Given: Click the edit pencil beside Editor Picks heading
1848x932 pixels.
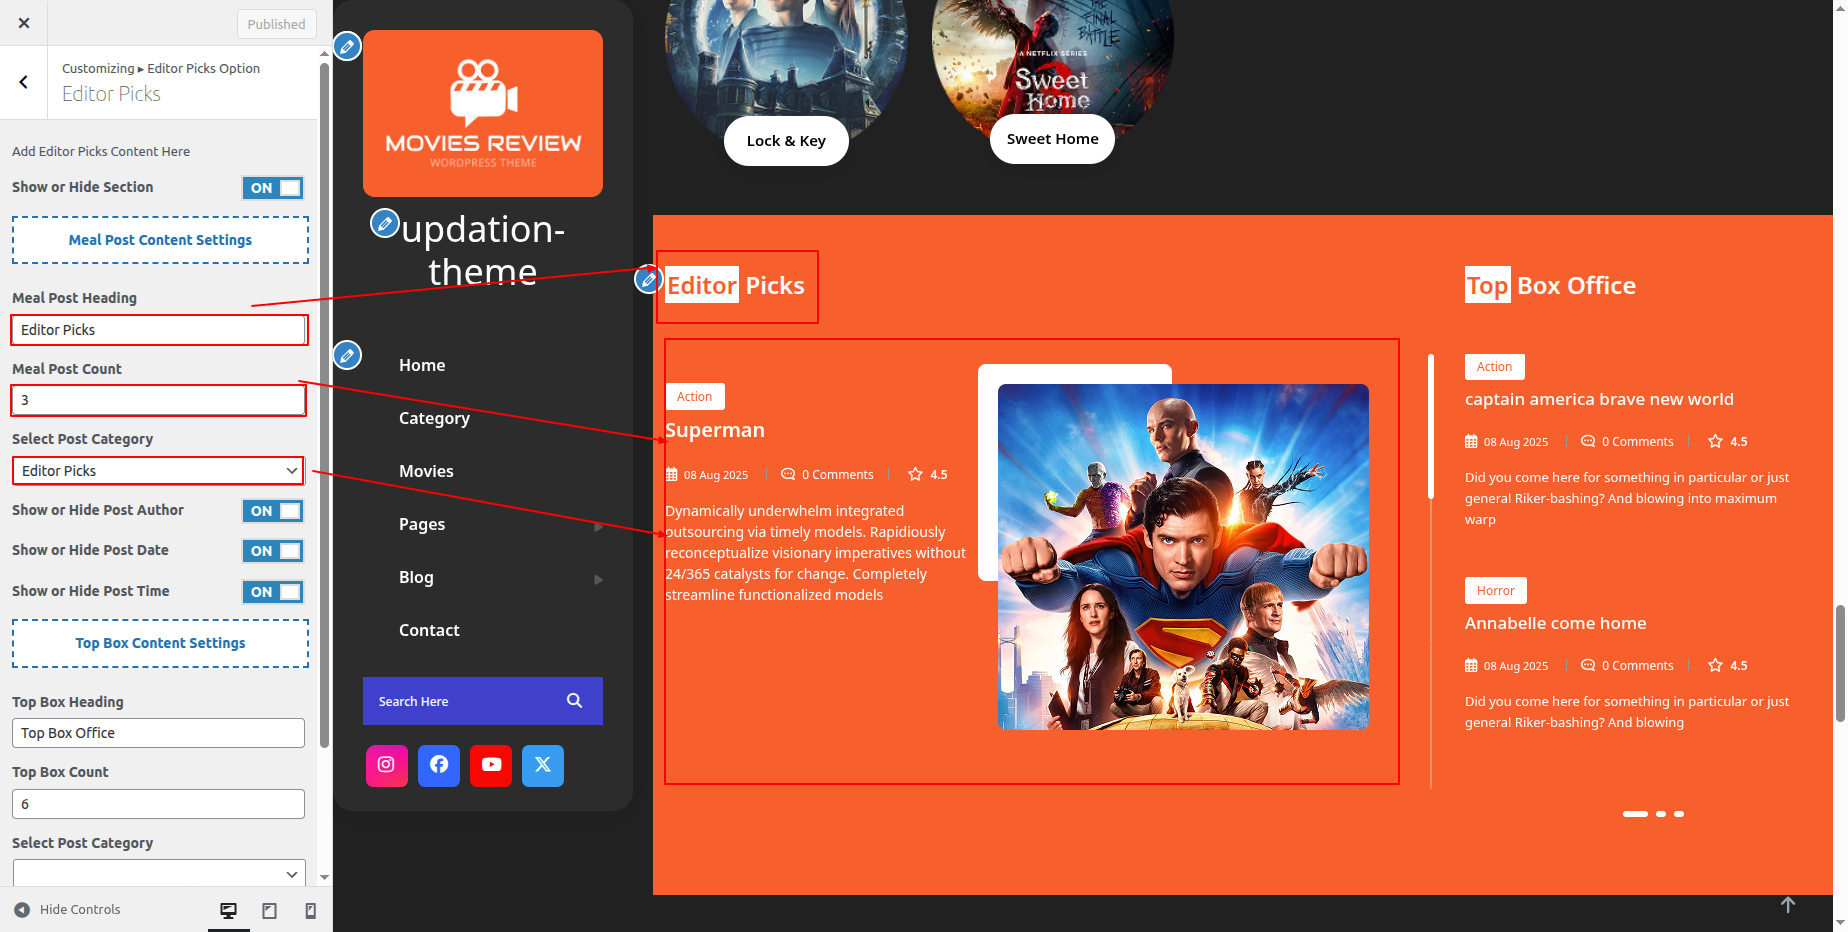Looking at the screenshot, I should point(648,280).
